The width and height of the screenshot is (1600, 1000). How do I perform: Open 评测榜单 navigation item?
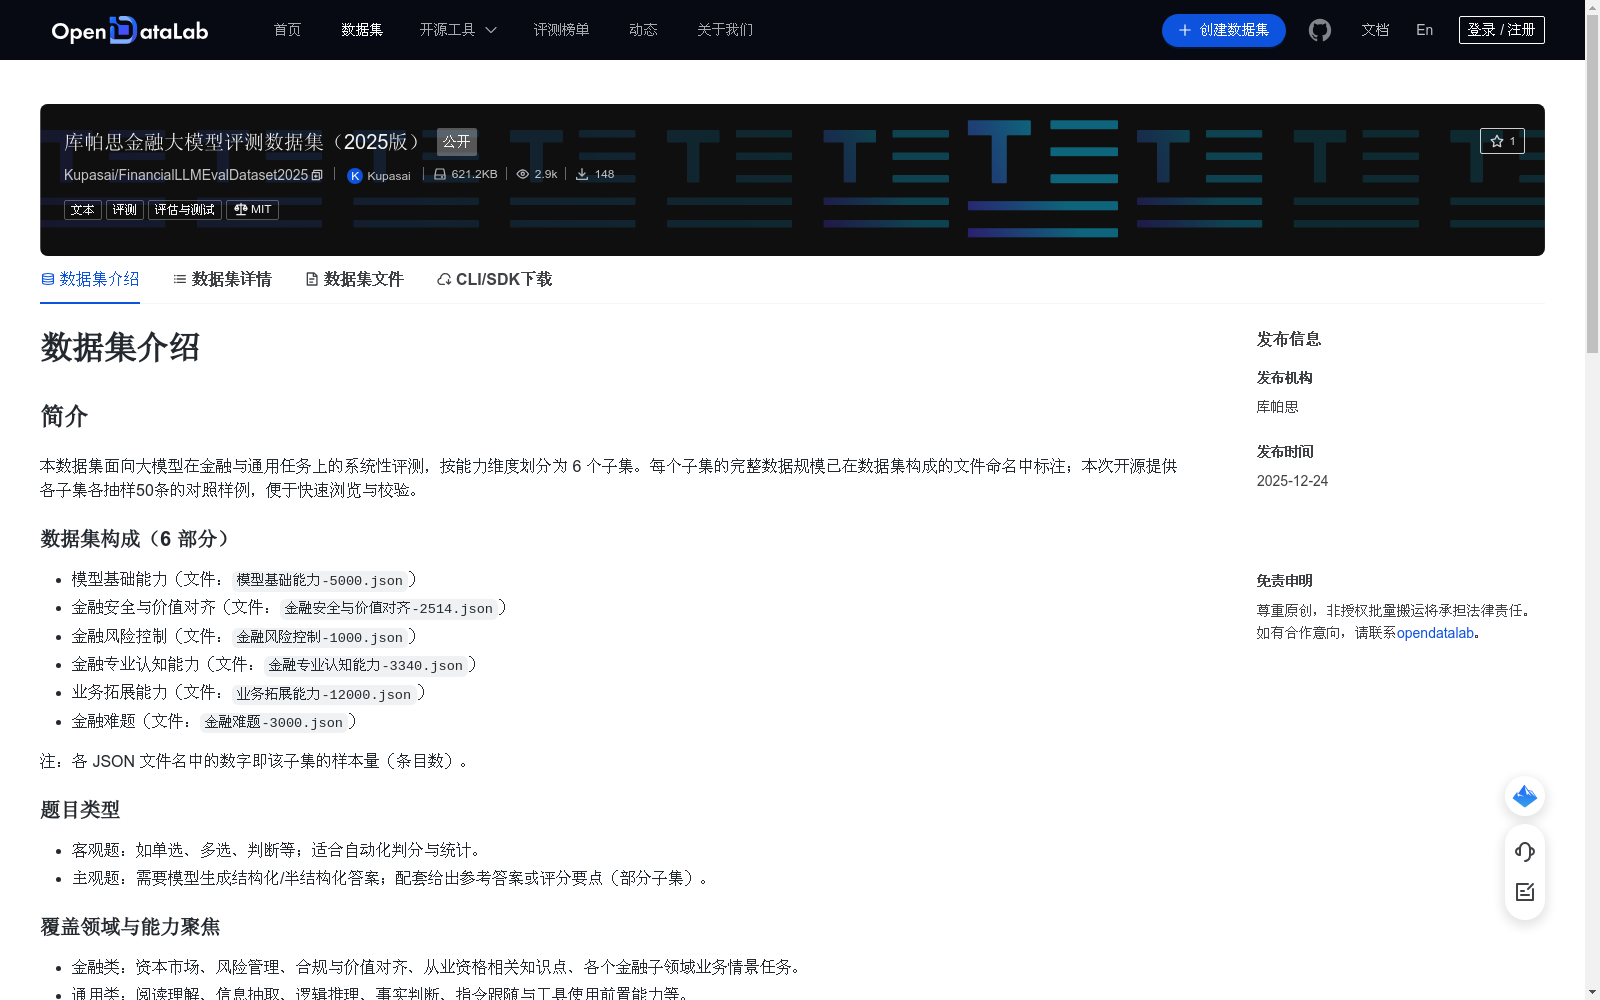[x=561, y=30]
